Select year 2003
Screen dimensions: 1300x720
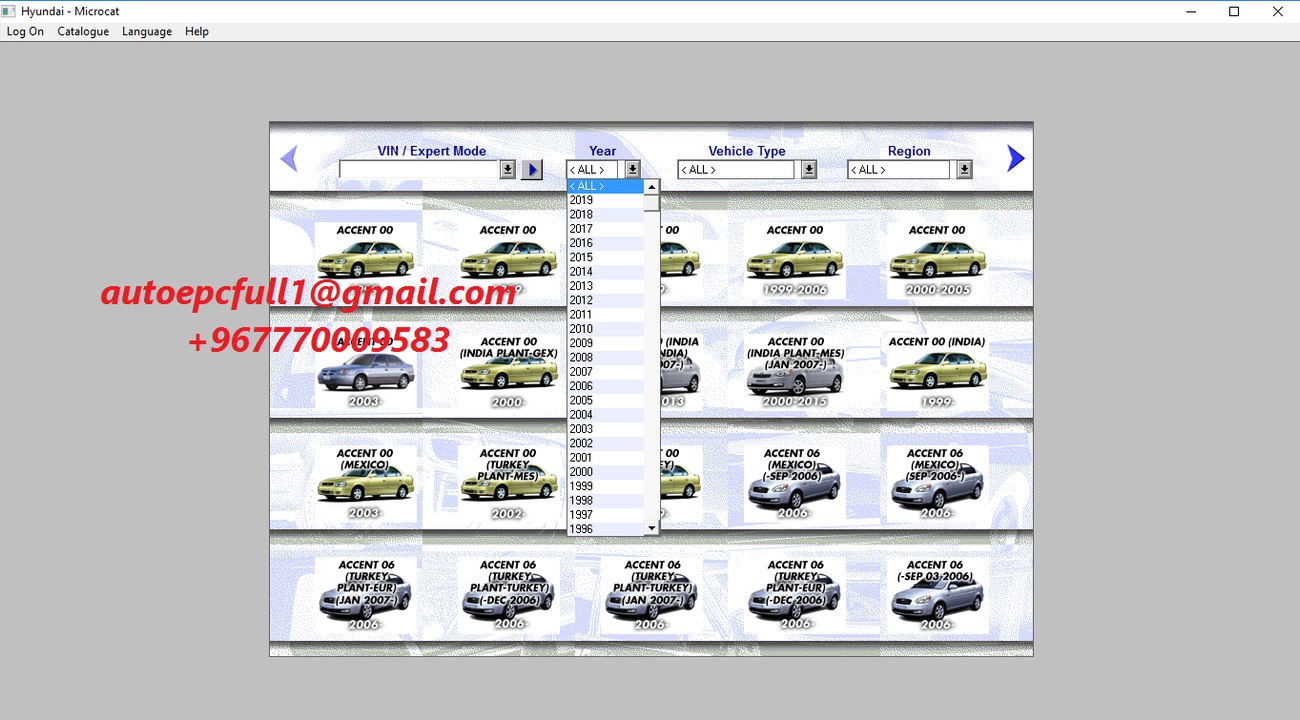tap(605, 430)
